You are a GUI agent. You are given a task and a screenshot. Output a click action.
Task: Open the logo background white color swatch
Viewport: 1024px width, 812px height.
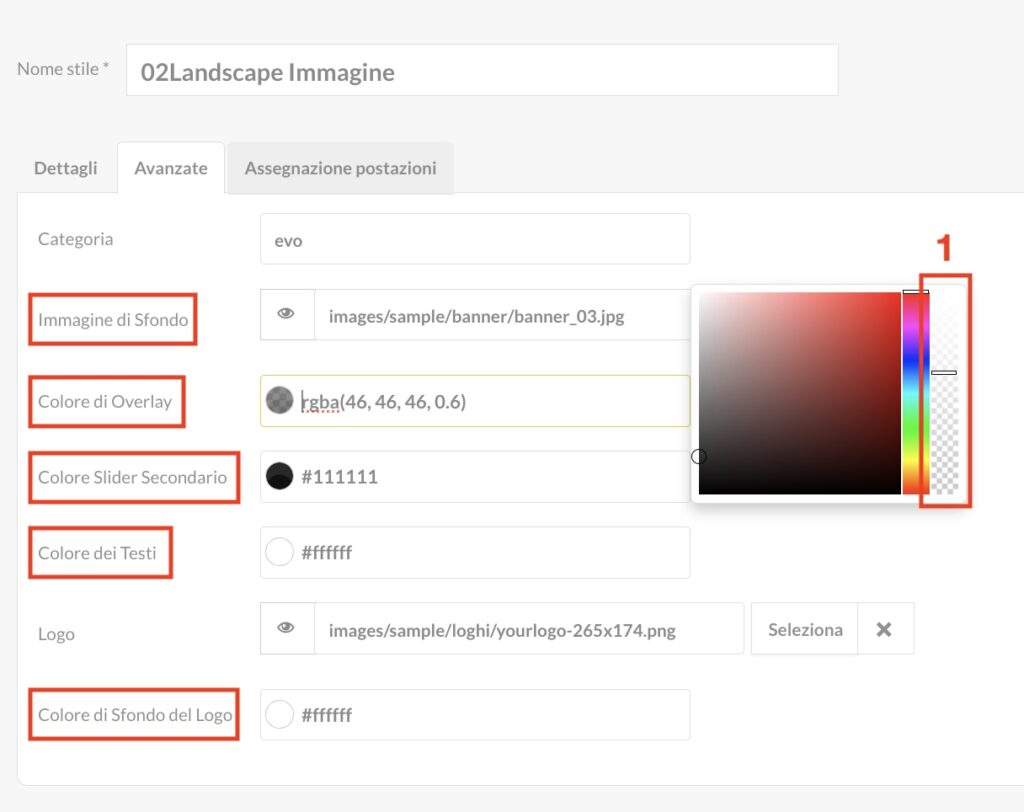pyautogui.click(x=280, y=715)
